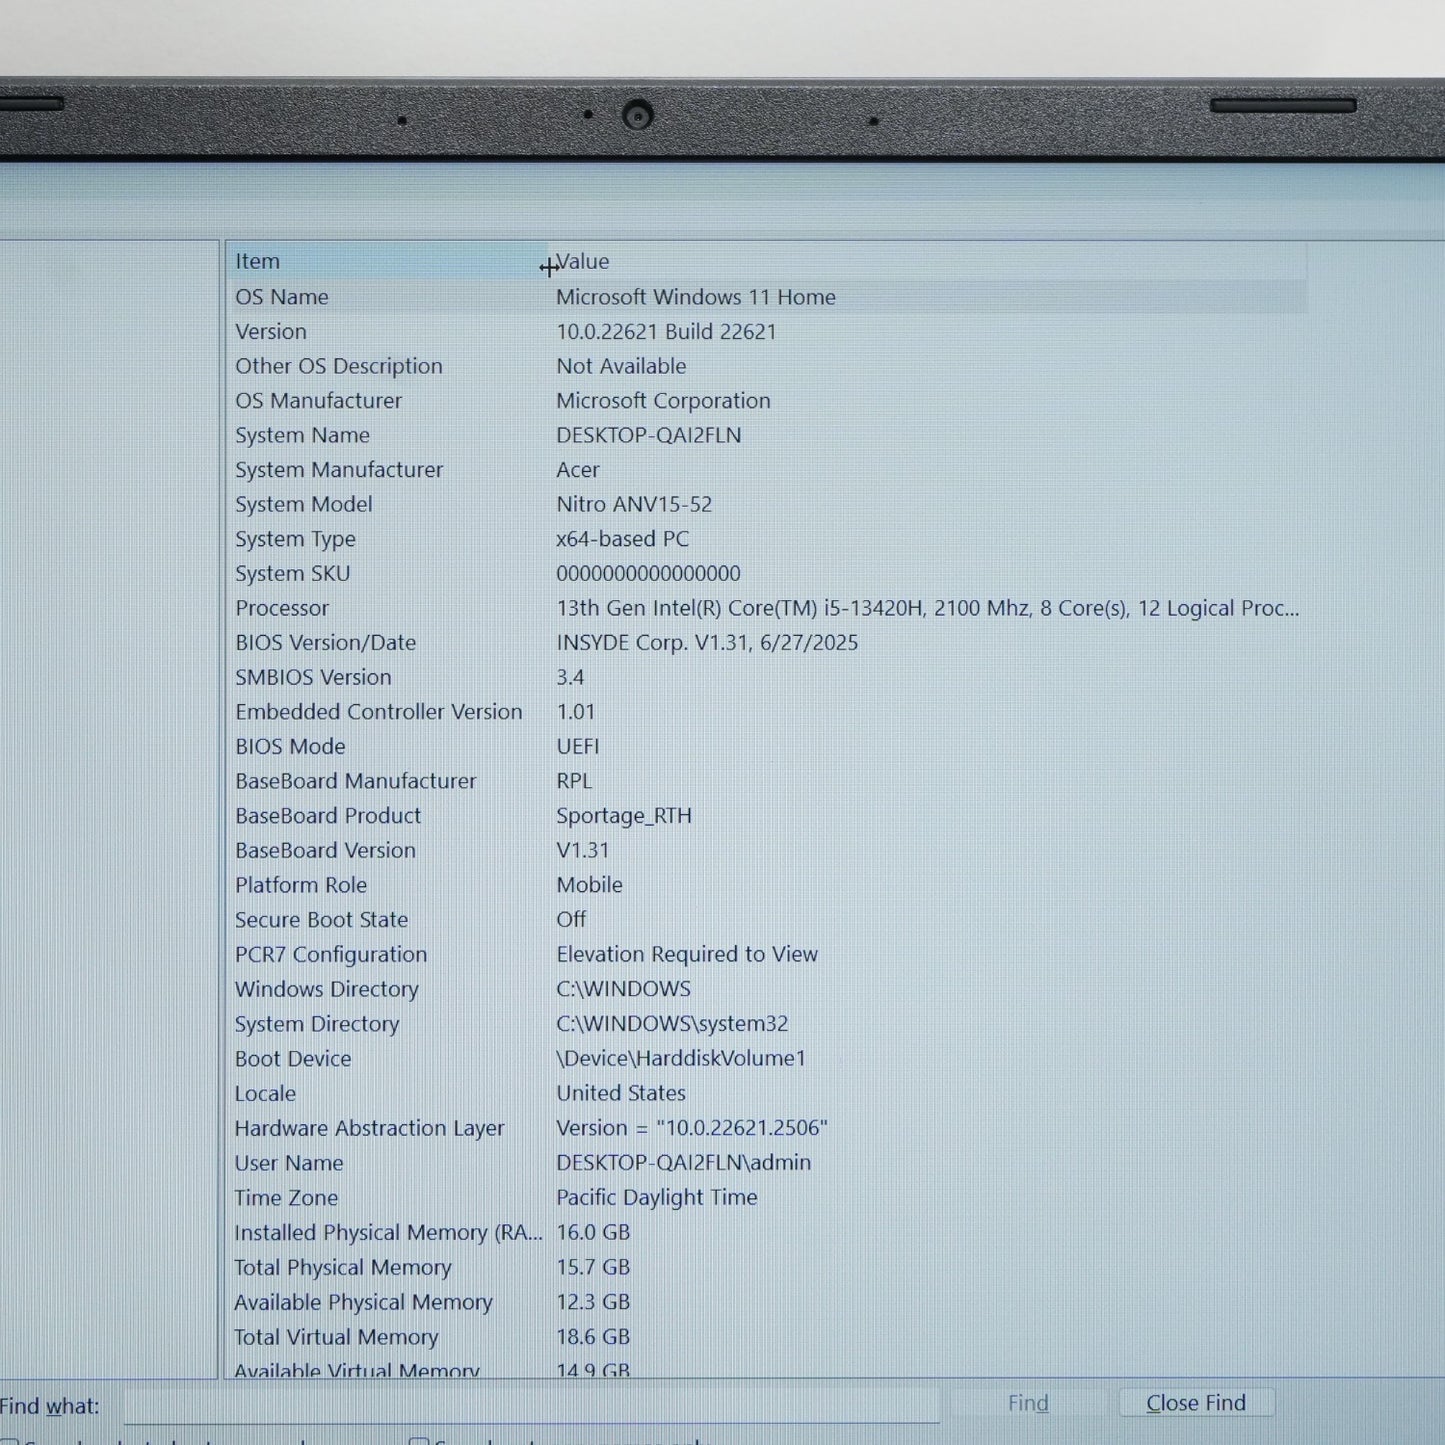The height and width of the screenshot is (1445, 1445).
Task: Select the BIOS Version/Date item
Action: click(x=326, y=643)
